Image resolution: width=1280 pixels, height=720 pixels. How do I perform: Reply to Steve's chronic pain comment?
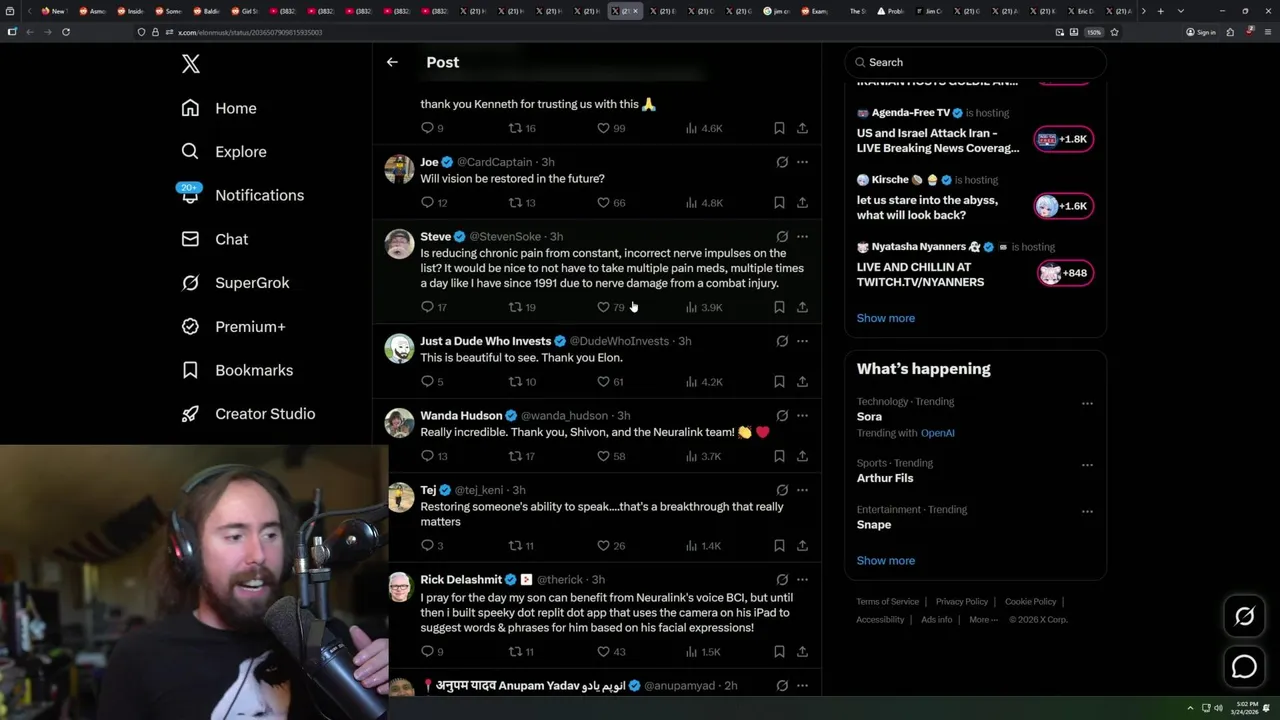click(434, 307)
